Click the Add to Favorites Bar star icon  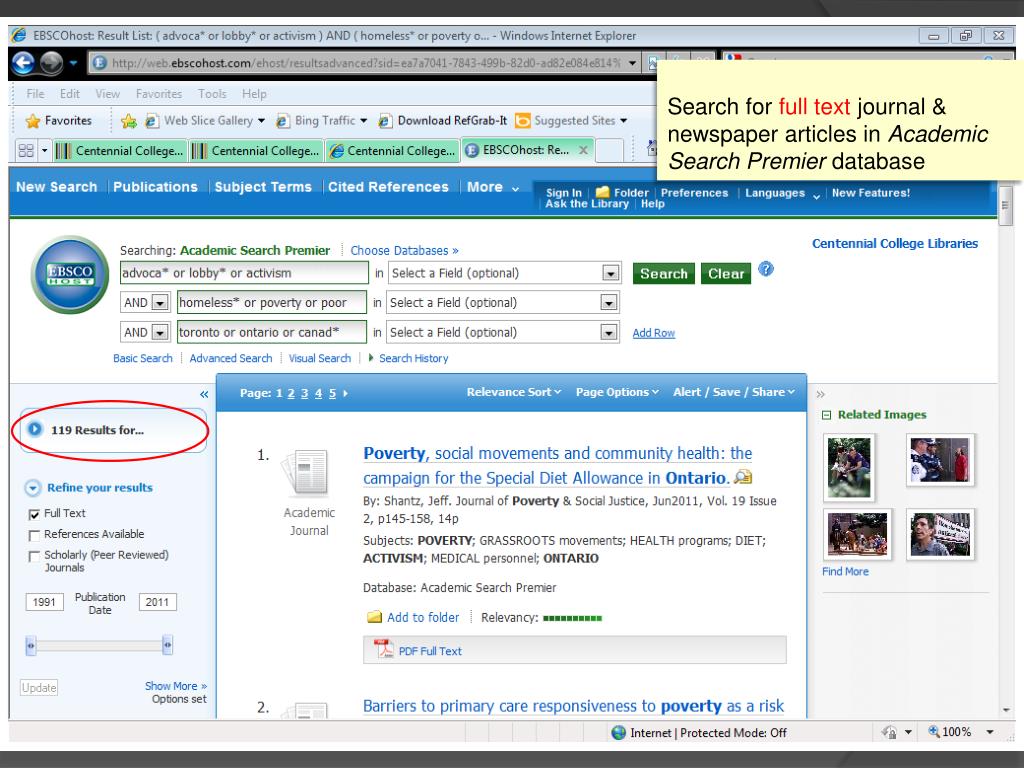129,121
